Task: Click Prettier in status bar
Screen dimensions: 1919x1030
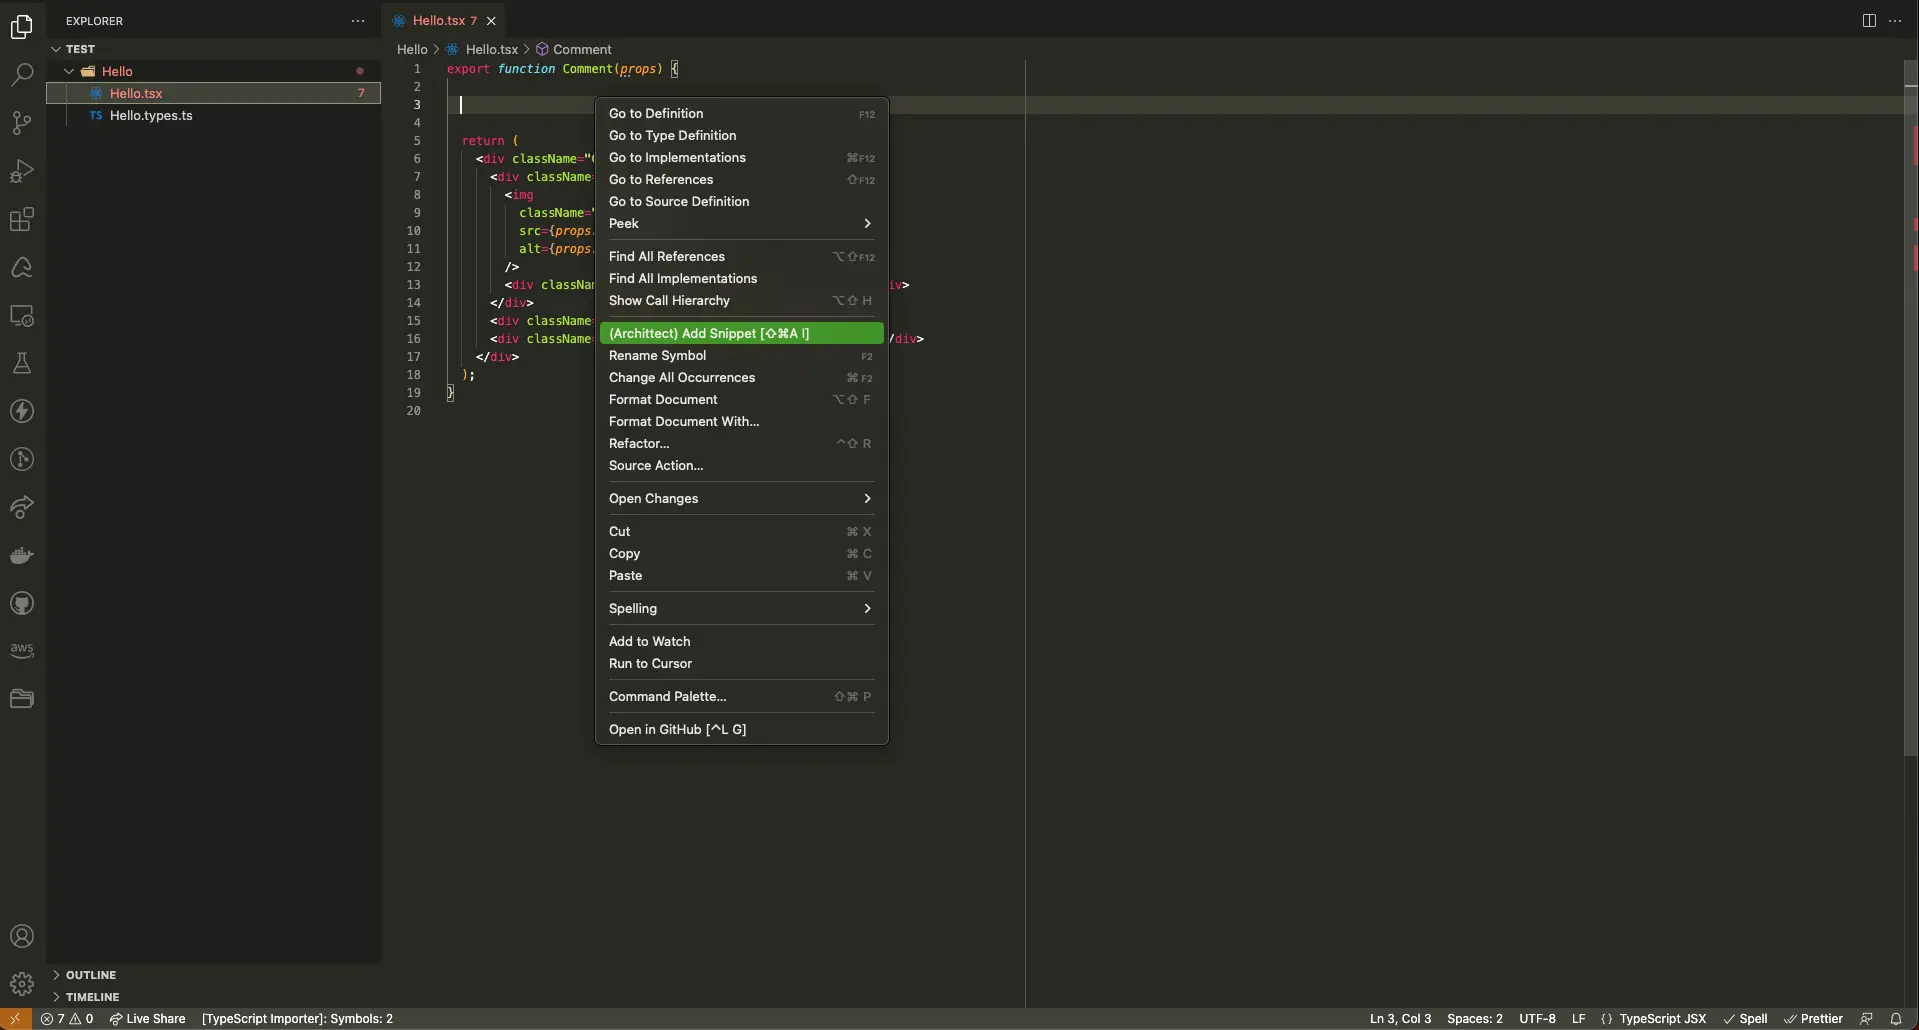Action: [1814, 1019]
